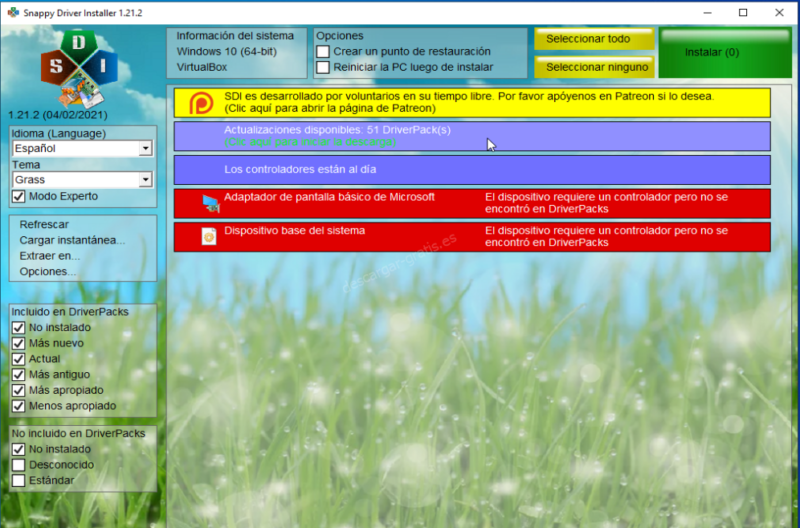Viewport: 800px width, 528px height.
Task: Click the Patreon logo icon
Action: click(202, 103)
